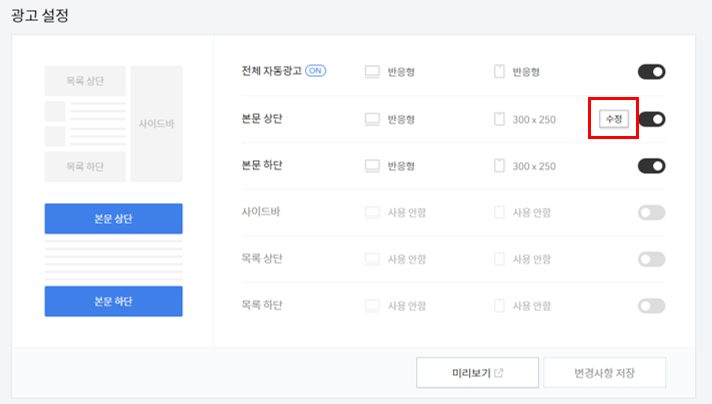Screen dimensions: 712x404
Task: Click mobile device icon in 전체 자동광고 row
Action: coord(499,72)
